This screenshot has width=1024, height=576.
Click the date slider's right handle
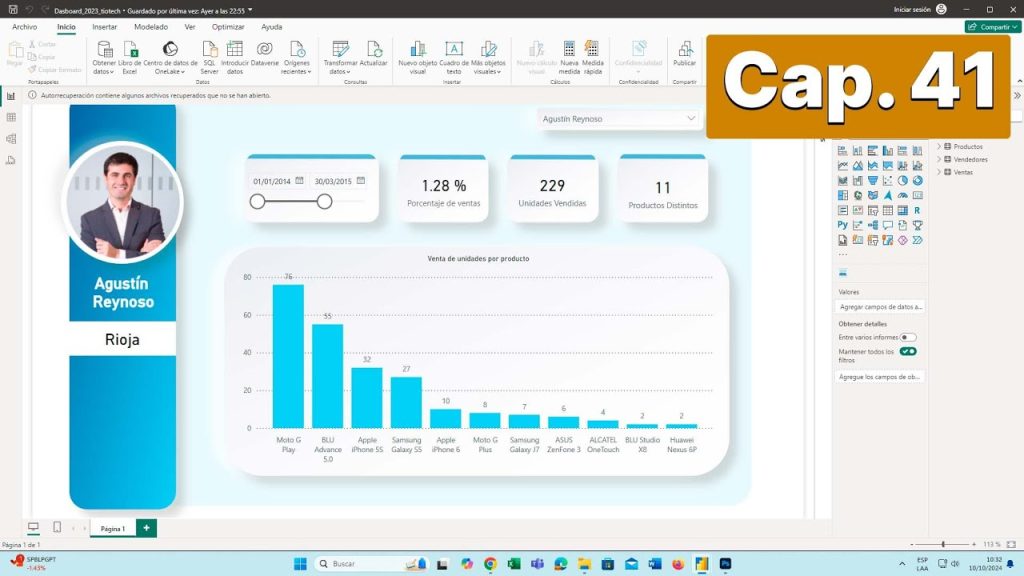pyautogui.click(x=324, y=201)
